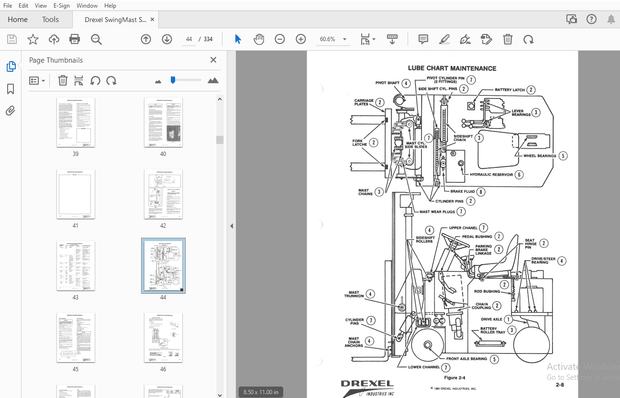Close the Page Thumbnails panel
This screenshot has width=620, height=398.
point(213,60)
